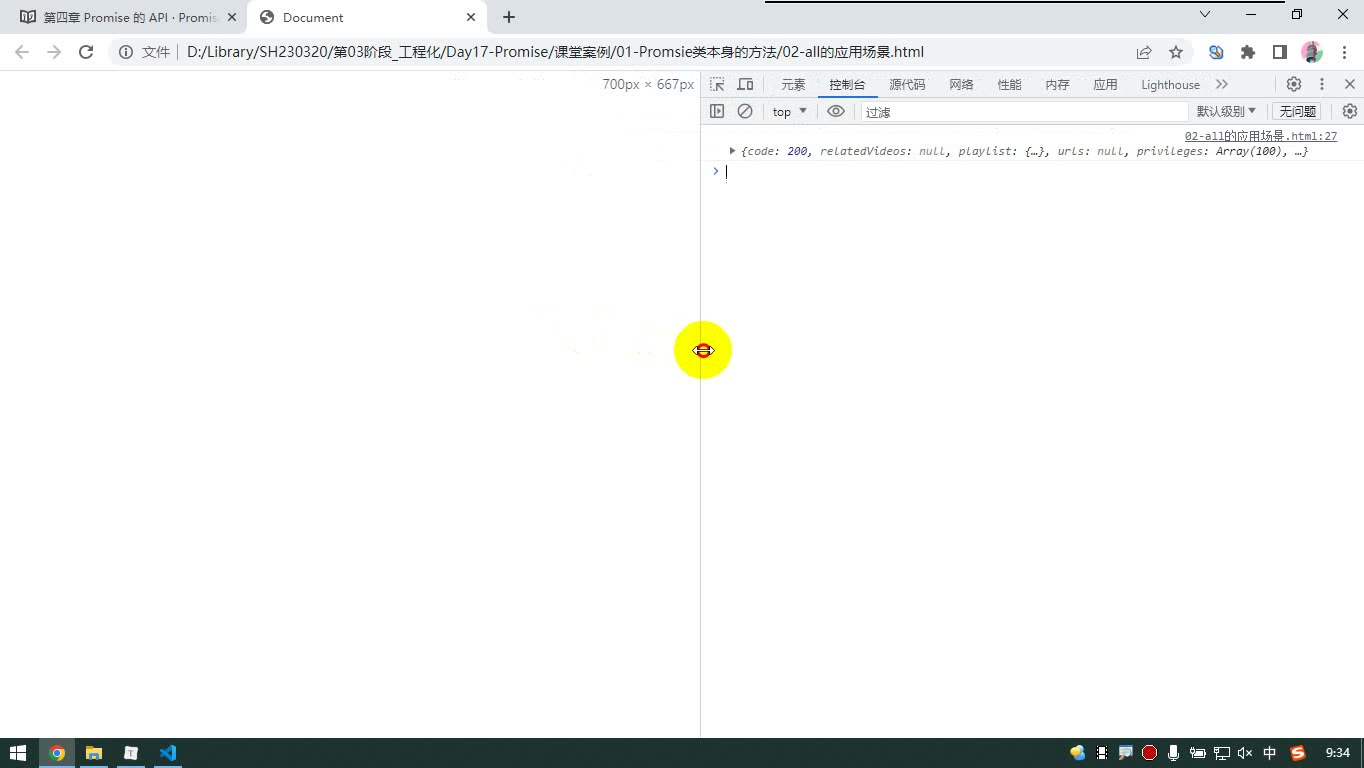
Task: Open DevTools main settings gear
Action: (1294, 85)
